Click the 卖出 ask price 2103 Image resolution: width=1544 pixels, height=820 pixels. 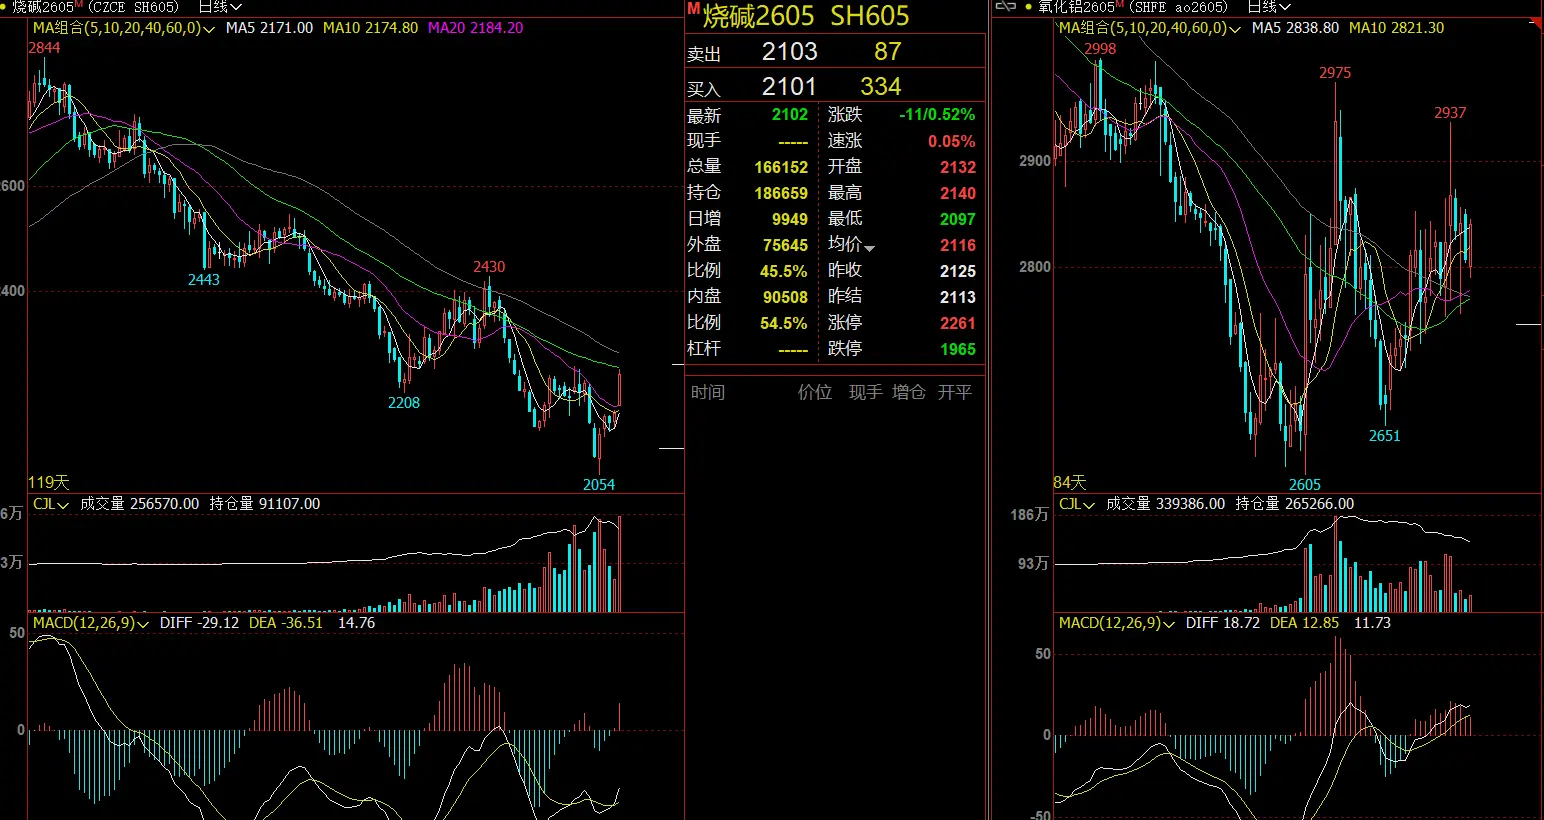(789, 52)
